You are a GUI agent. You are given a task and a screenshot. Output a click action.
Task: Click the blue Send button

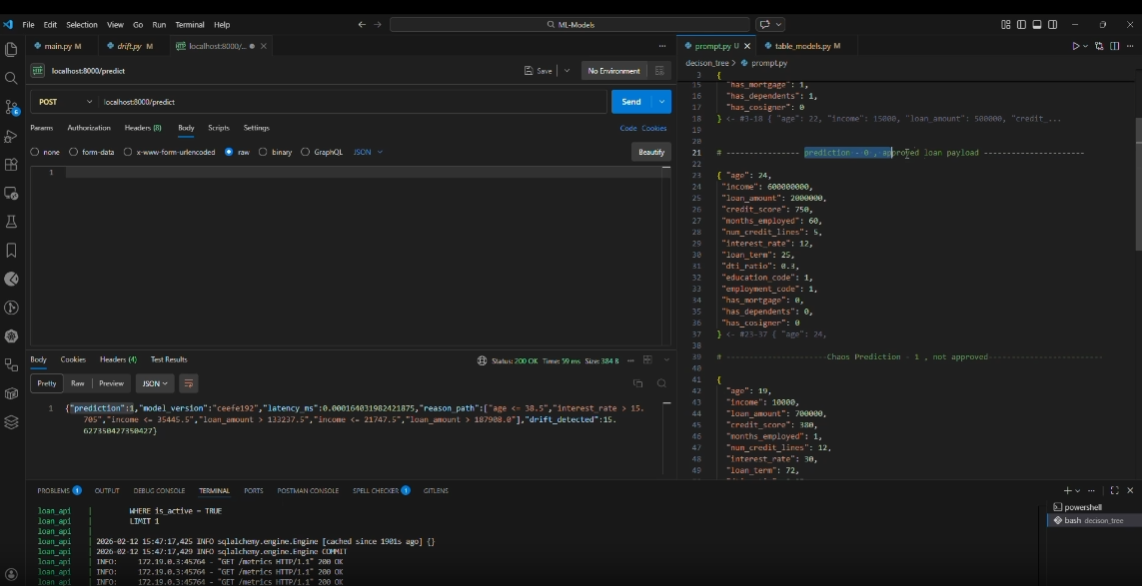point(631,102)
